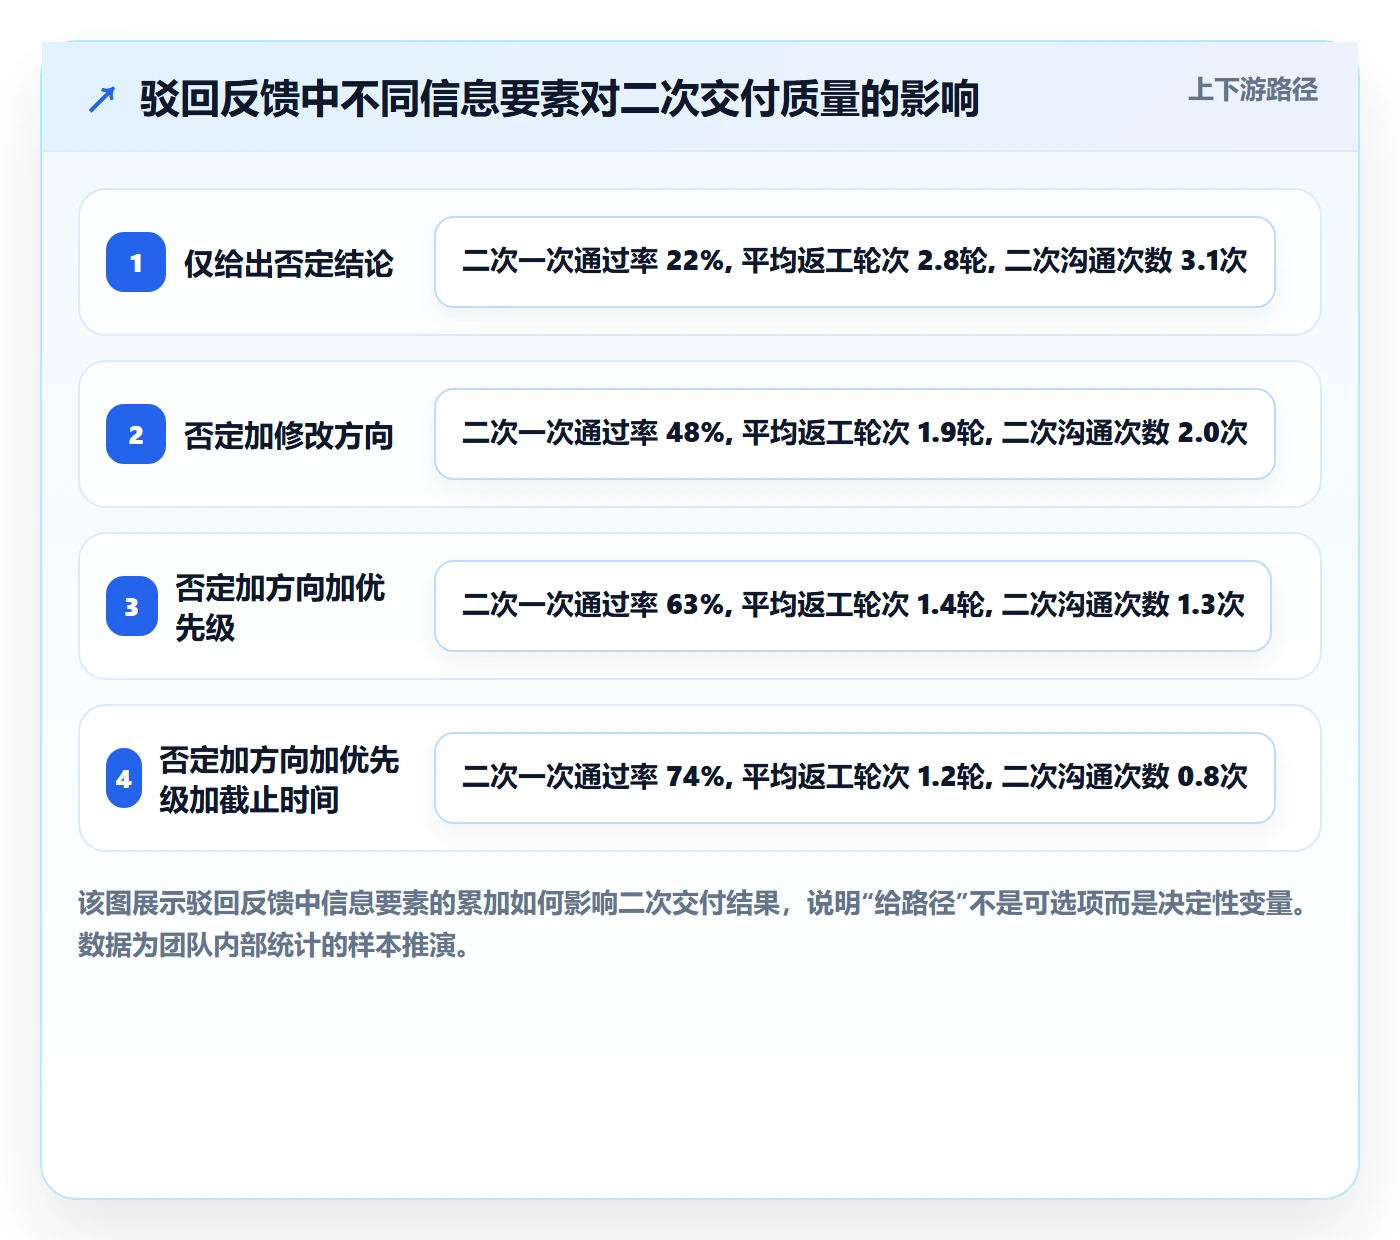Click the step number 3 badge
This screenshot has height=1240, width=1400.
132,606
